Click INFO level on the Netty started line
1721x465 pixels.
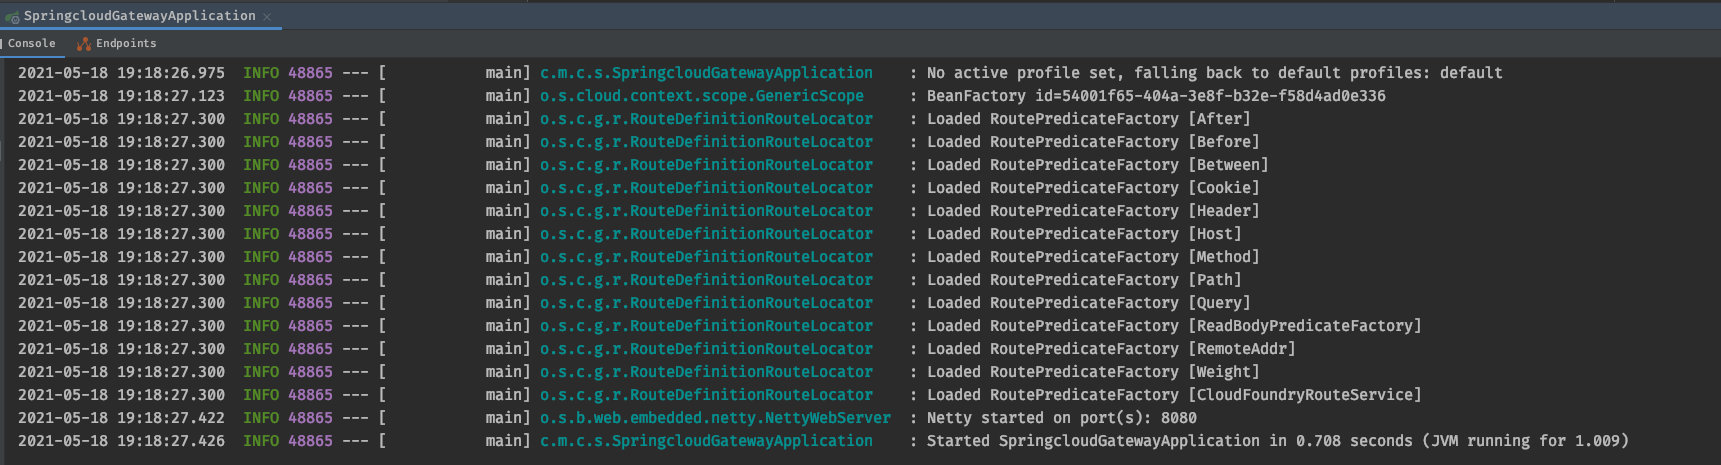261,418
